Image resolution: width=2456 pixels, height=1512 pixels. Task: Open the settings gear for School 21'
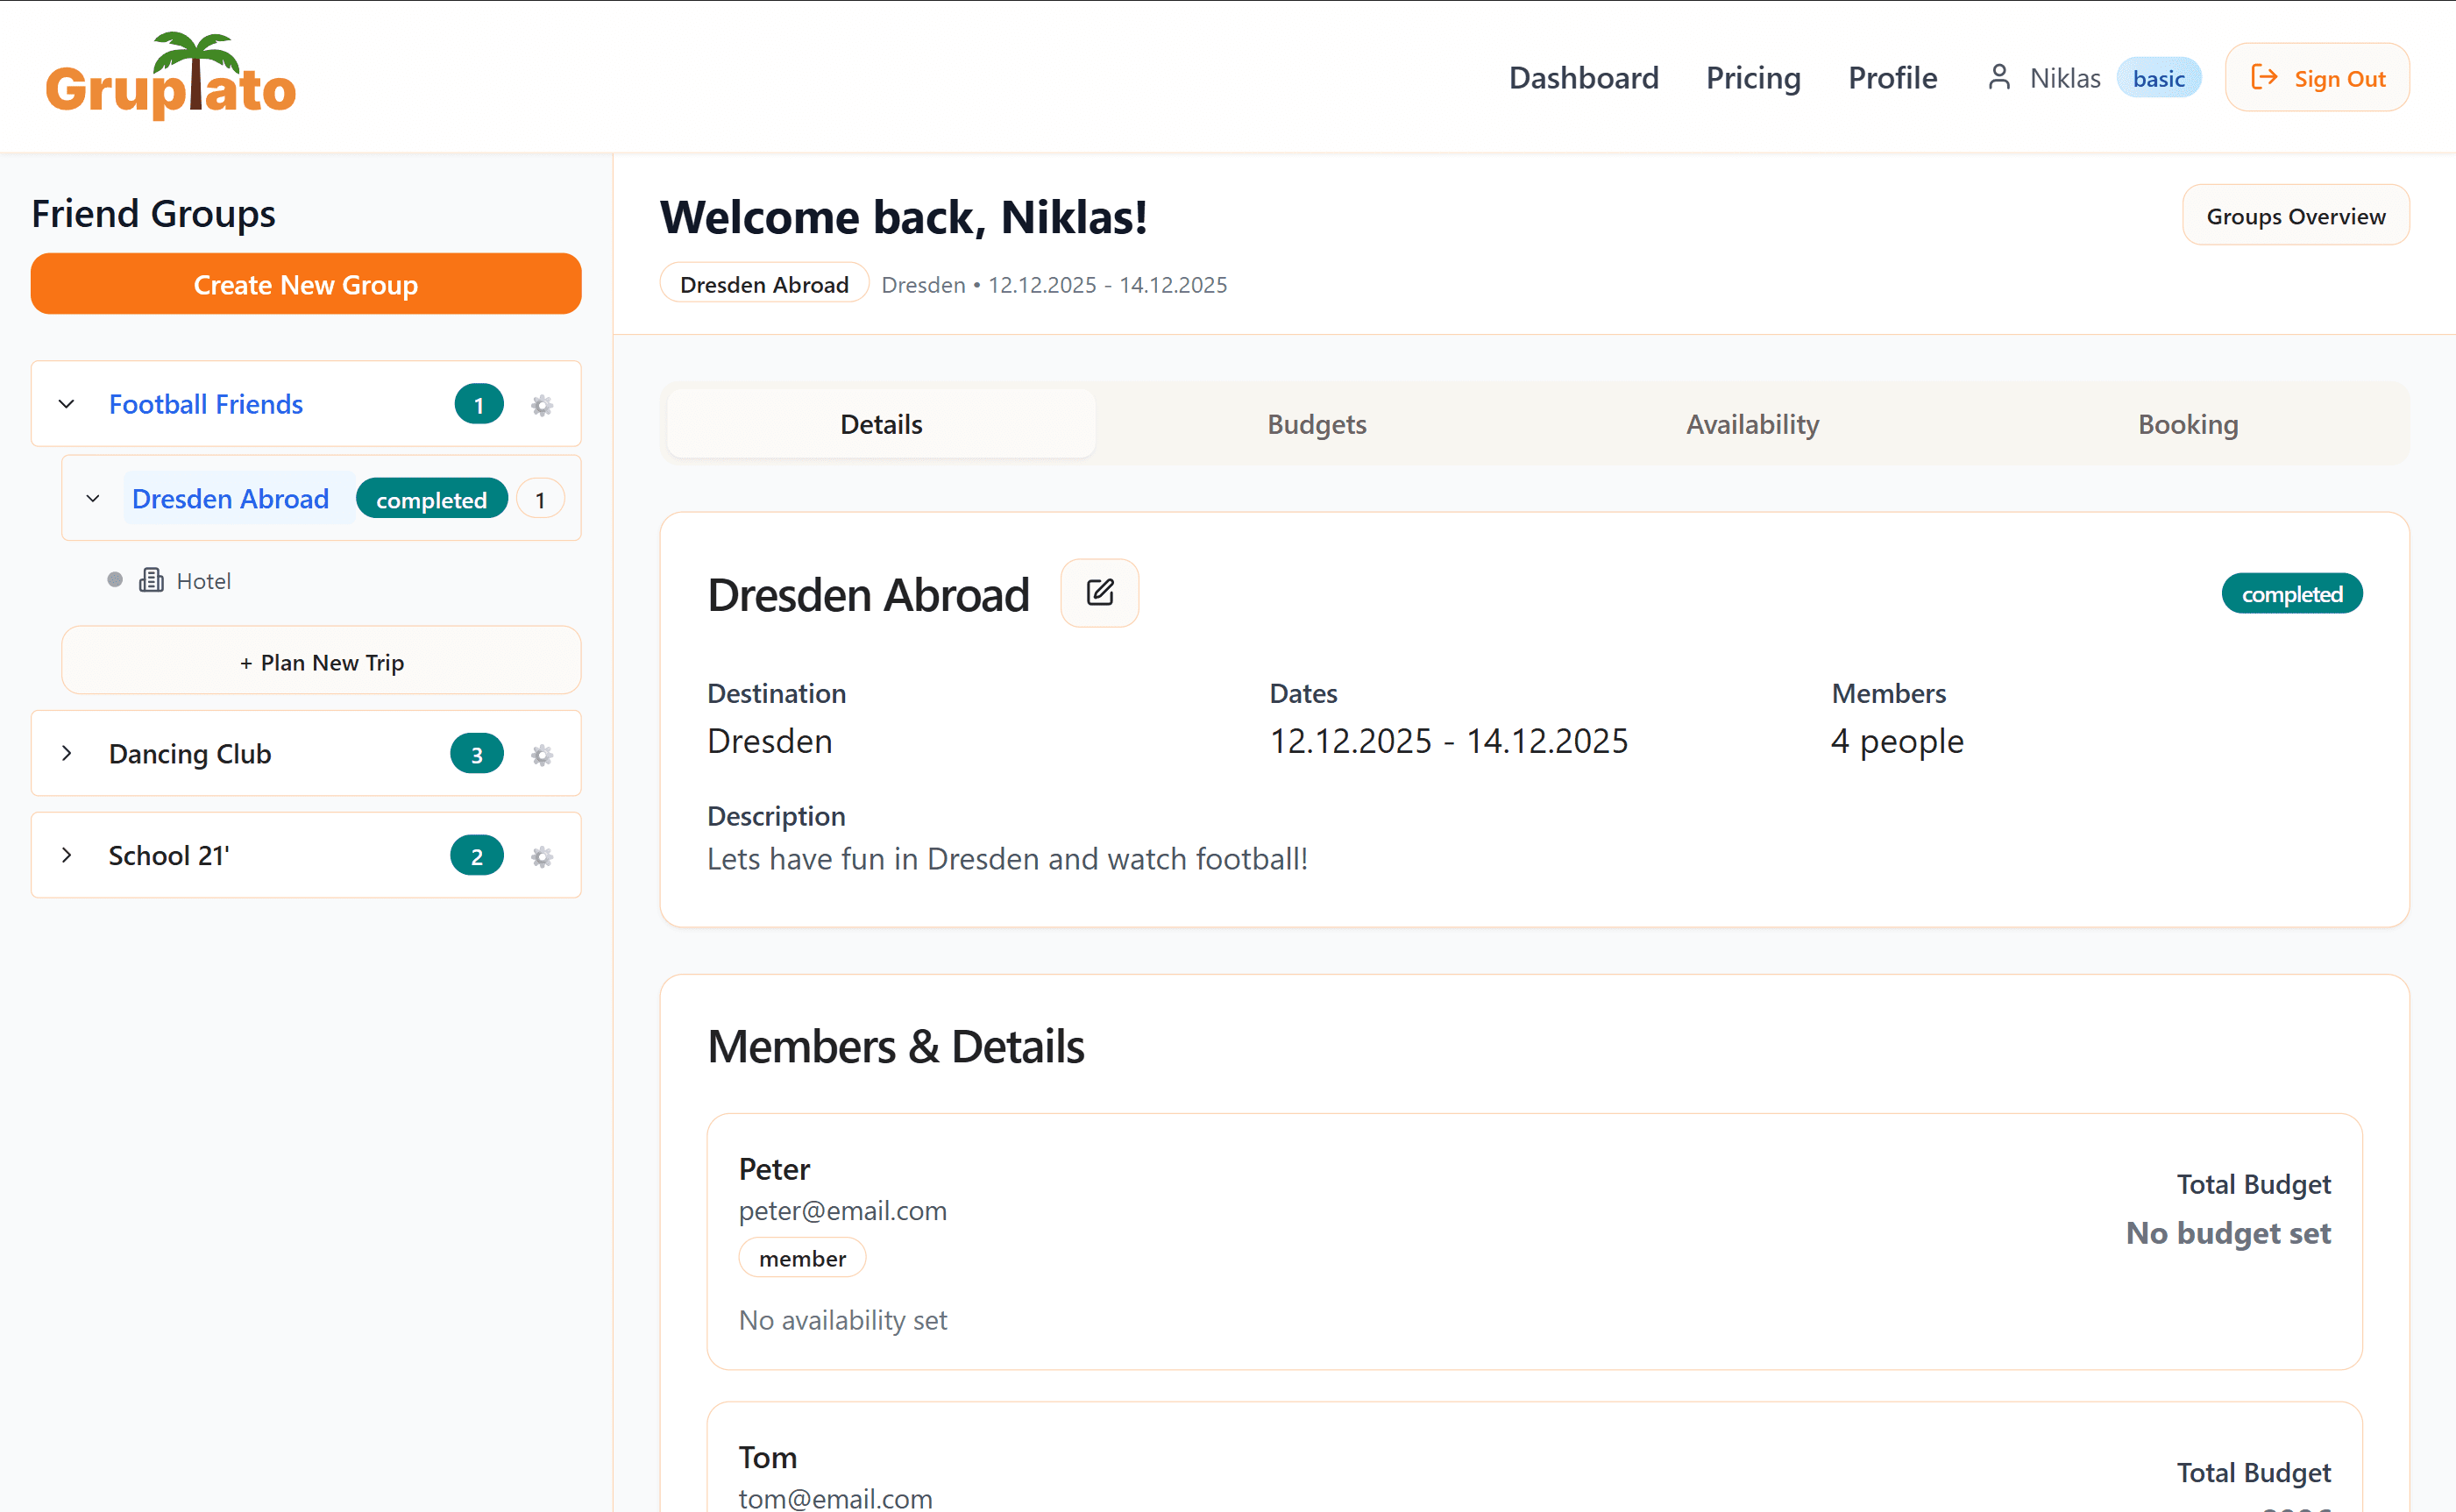pos(541,856)
